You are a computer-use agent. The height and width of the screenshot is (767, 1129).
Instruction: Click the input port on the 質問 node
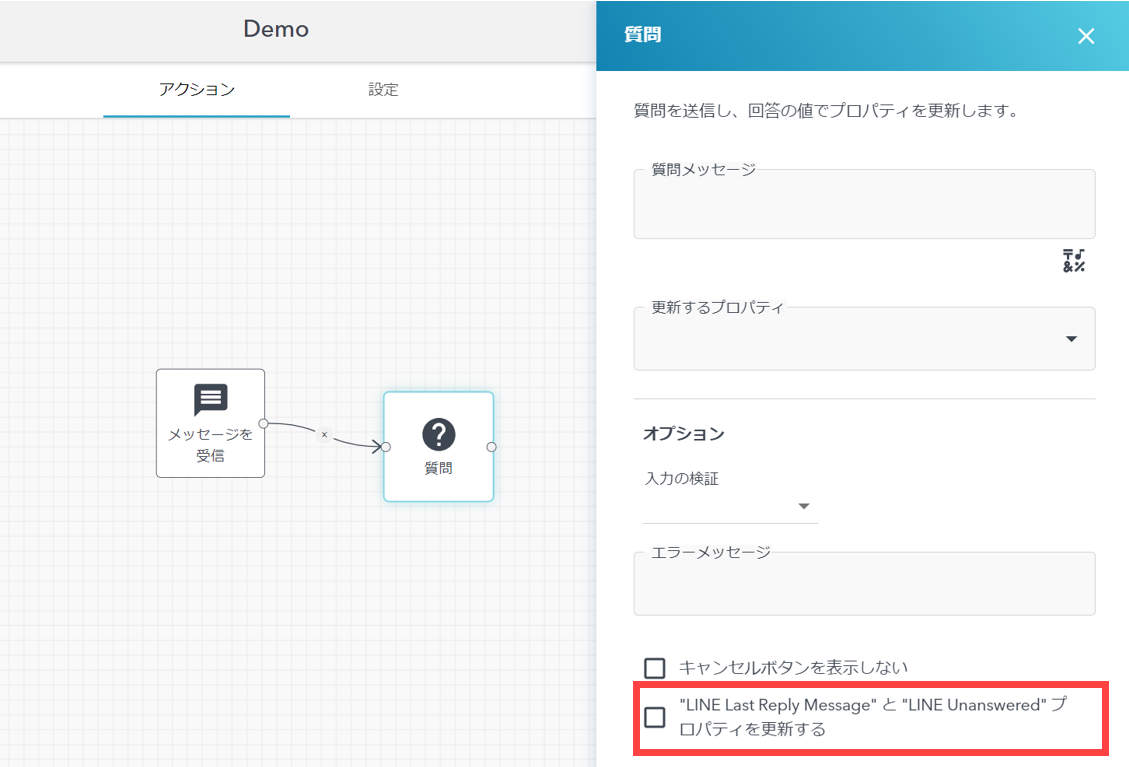(x=386, y=447)
